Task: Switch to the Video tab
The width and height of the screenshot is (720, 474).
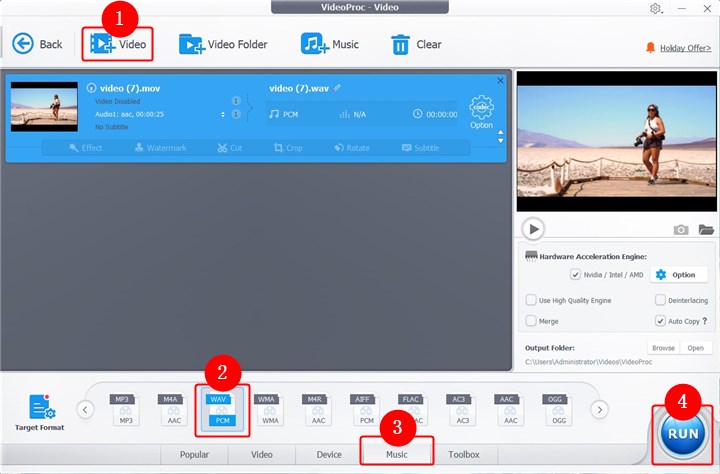Action: [262, 454]
